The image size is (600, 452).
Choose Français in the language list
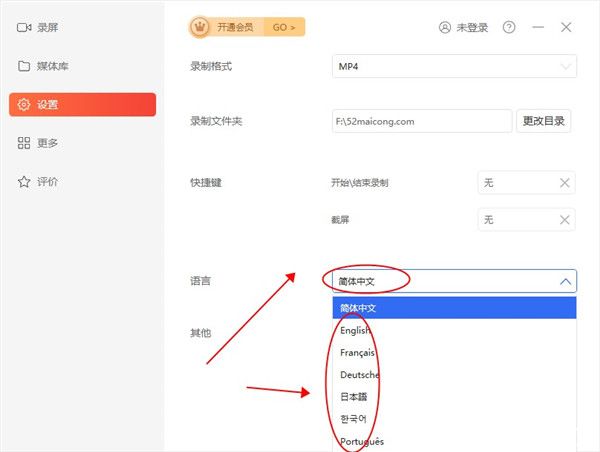tap(357, 353)
